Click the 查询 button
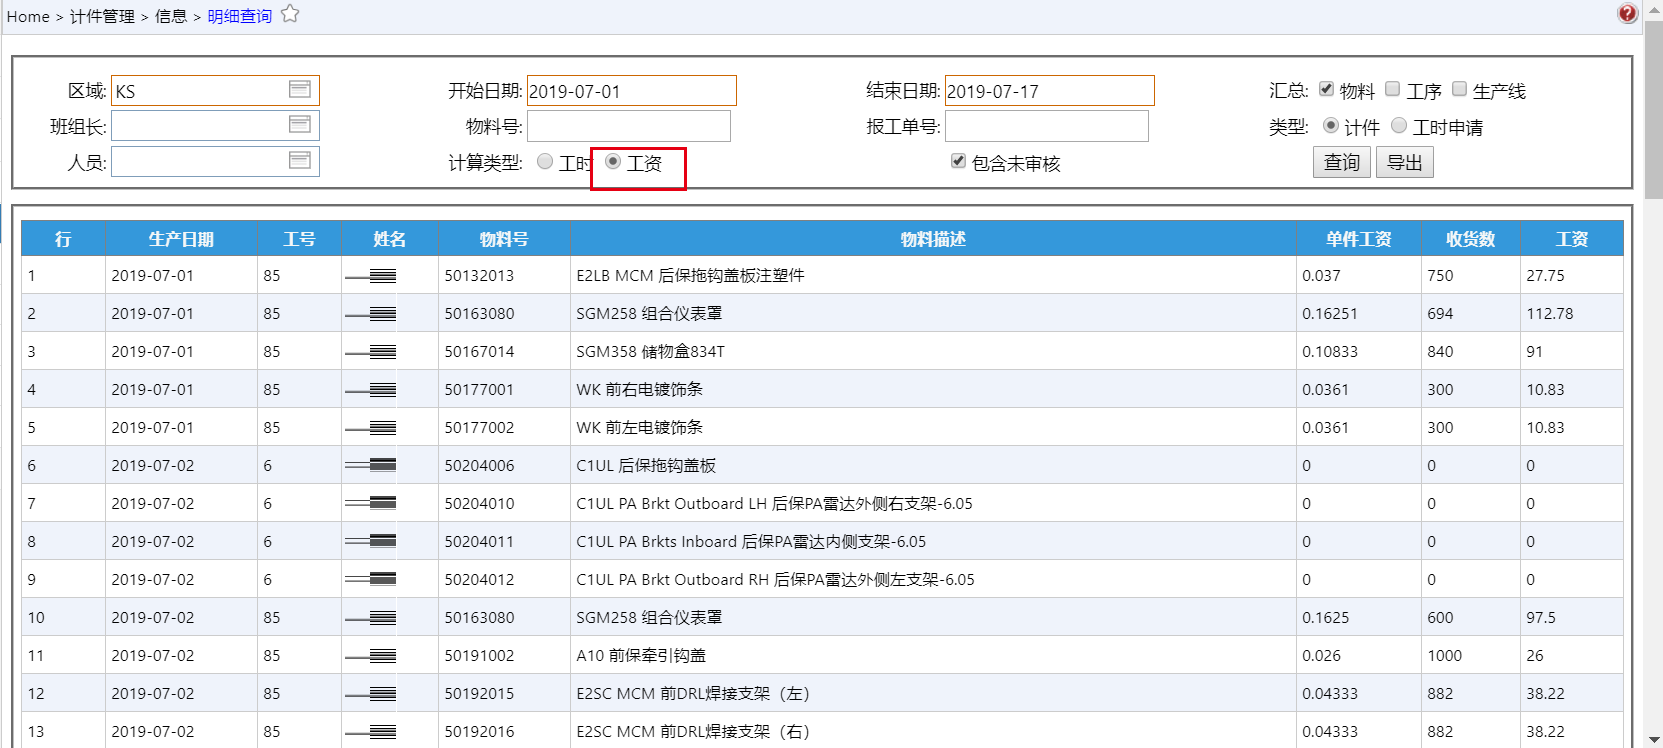The image size is (1663, 748). (x=1342, y=162)
